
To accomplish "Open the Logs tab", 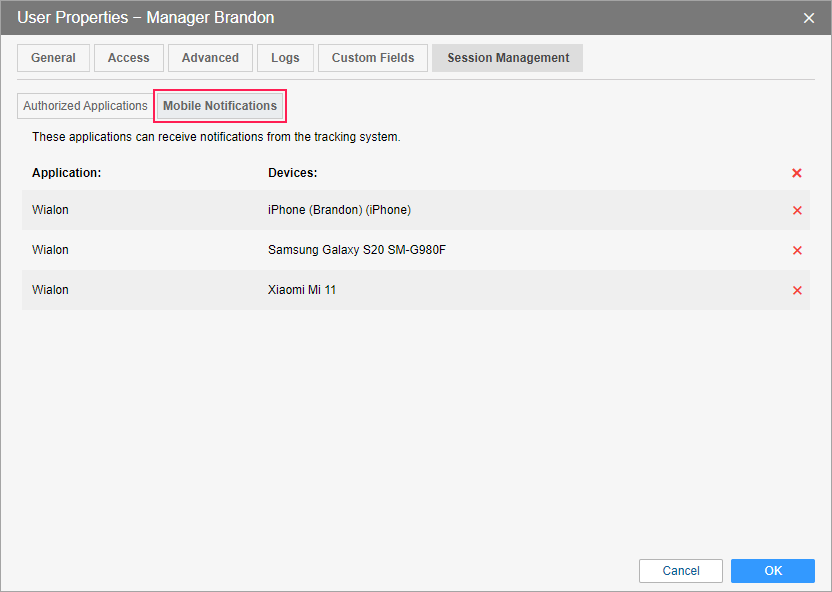I will click(285, 58).
